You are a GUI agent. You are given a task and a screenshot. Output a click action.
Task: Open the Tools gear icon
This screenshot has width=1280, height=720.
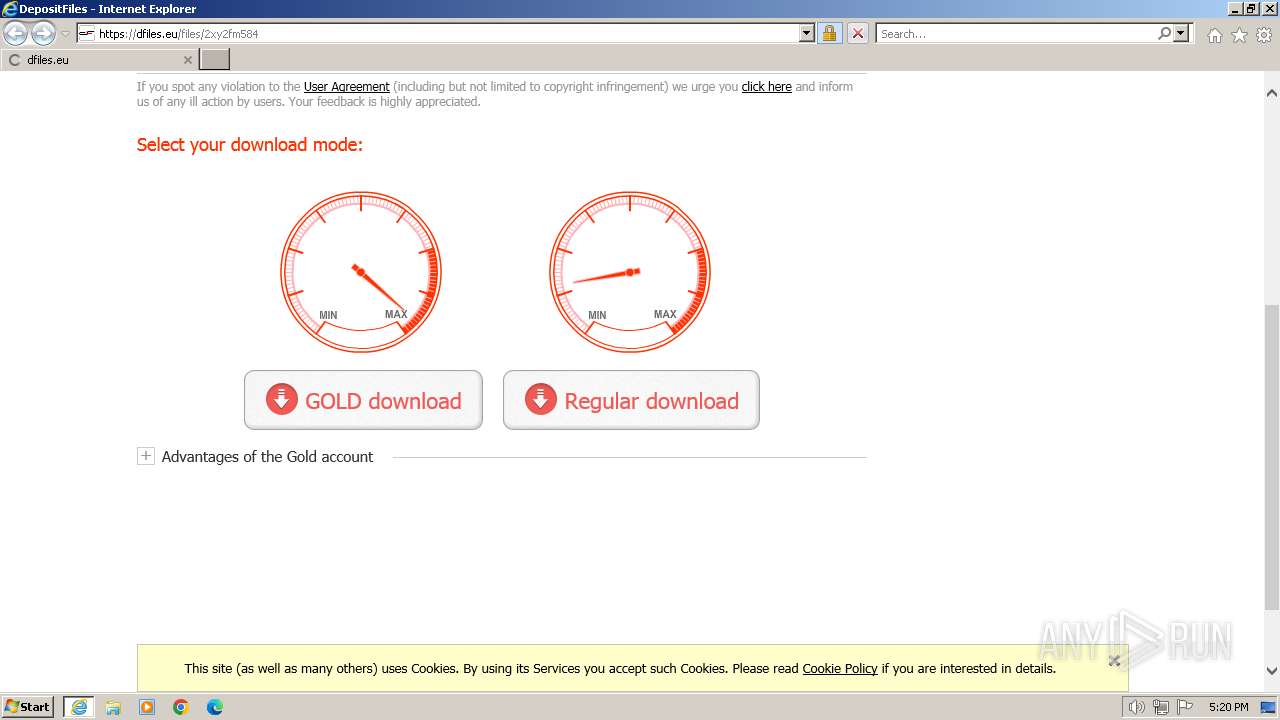1264,35
